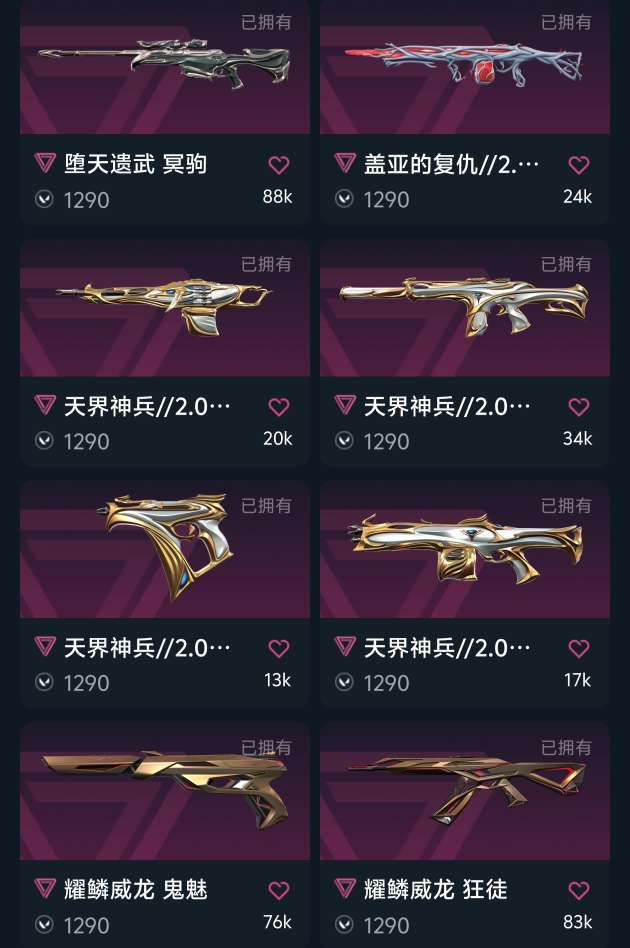Like the skin showing 34k likes
The image size is (630, 948).
579,407
